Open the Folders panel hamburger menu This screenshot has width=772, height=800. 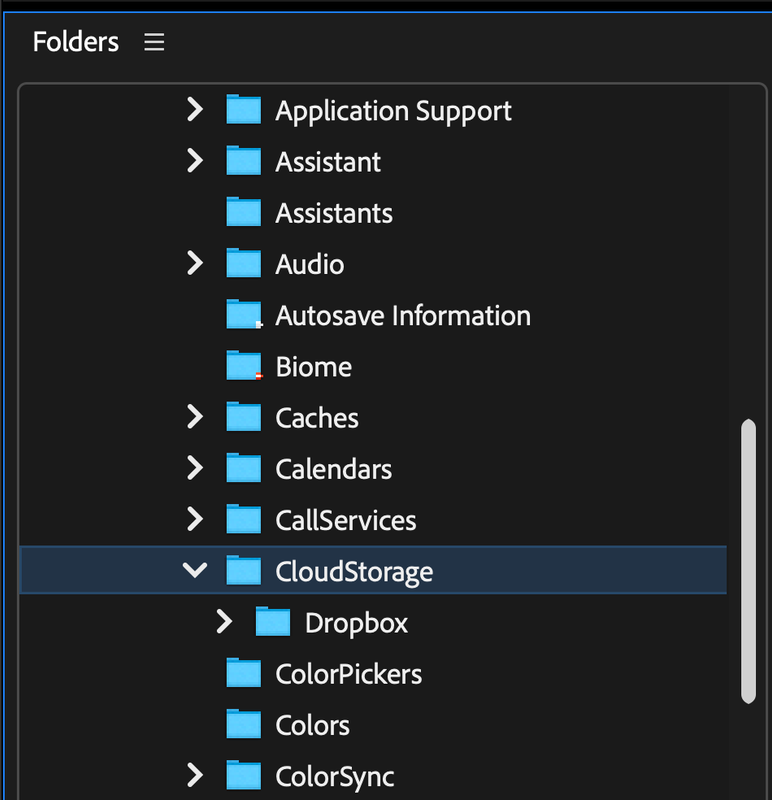click(154, 43)
